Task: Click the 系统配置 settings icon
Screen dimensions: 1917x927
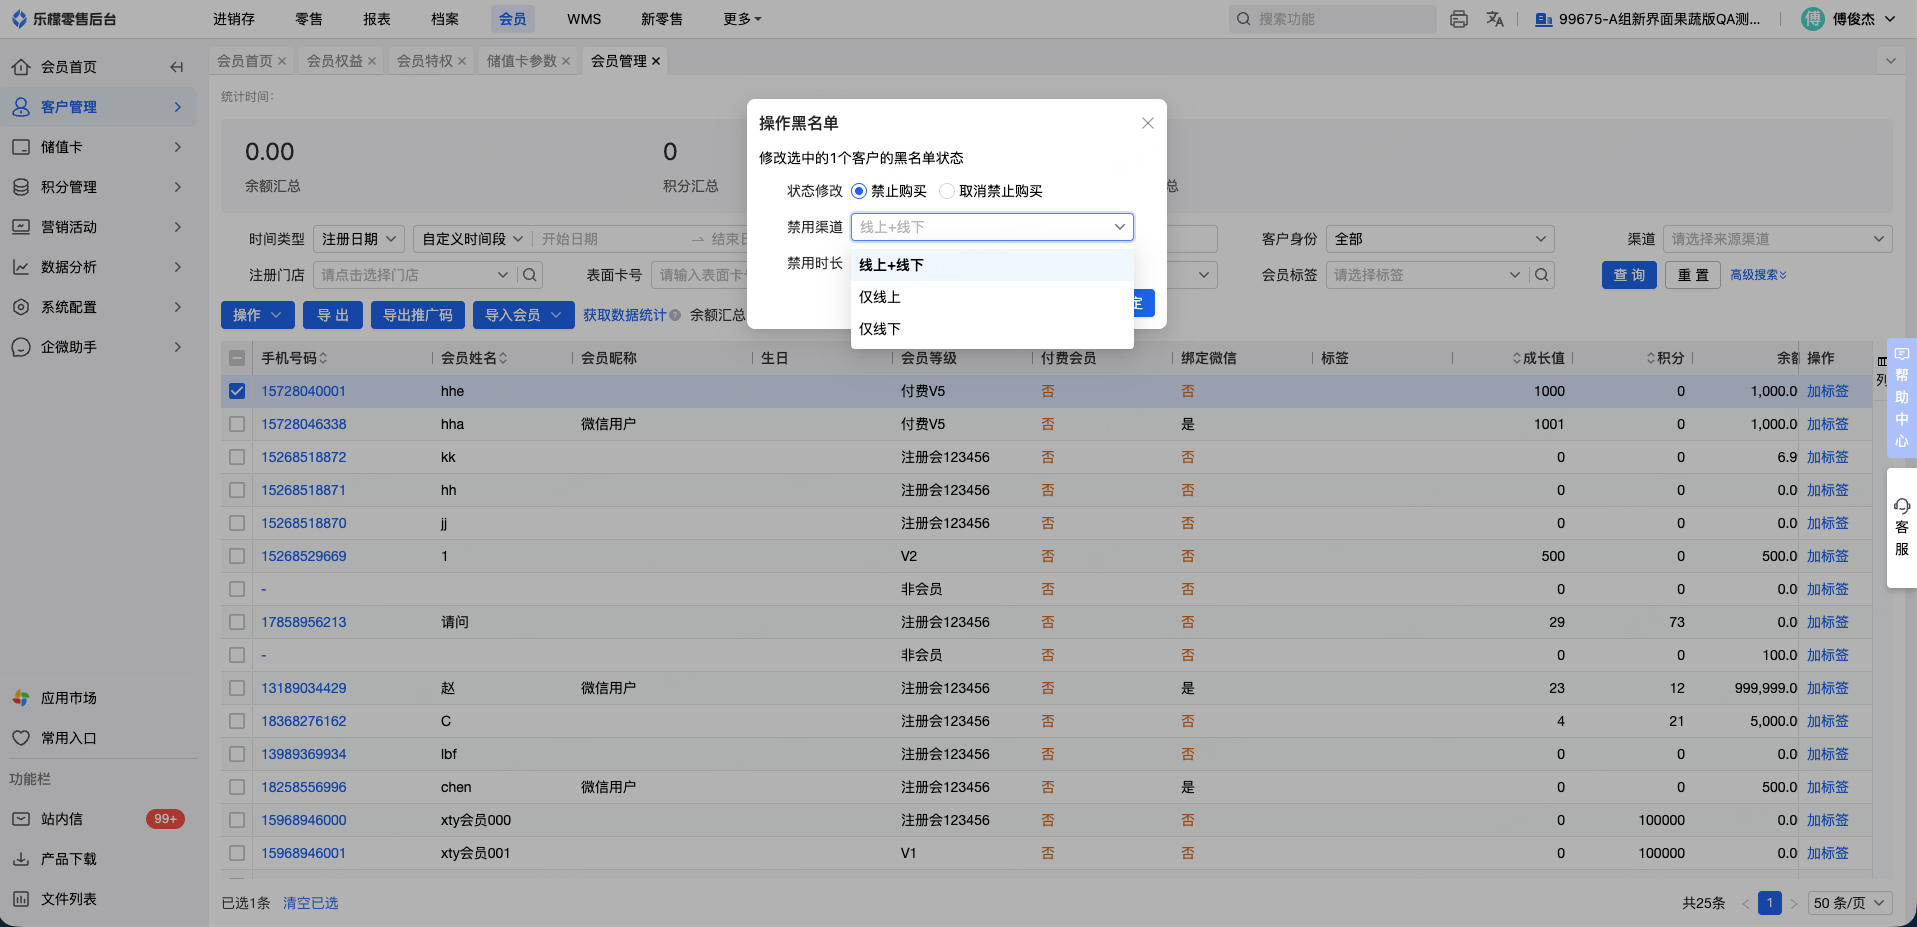Action: click(21, 307)
